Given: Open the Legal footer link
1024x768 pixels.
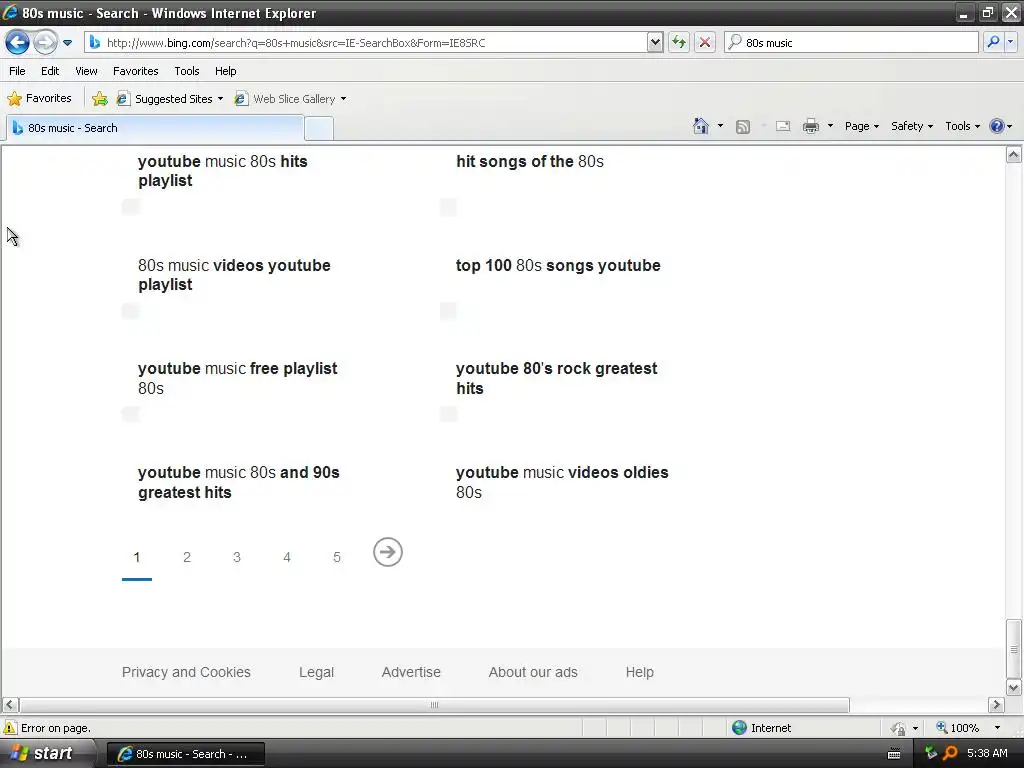Looking at the screenshot, I should [x=317, y=672].
